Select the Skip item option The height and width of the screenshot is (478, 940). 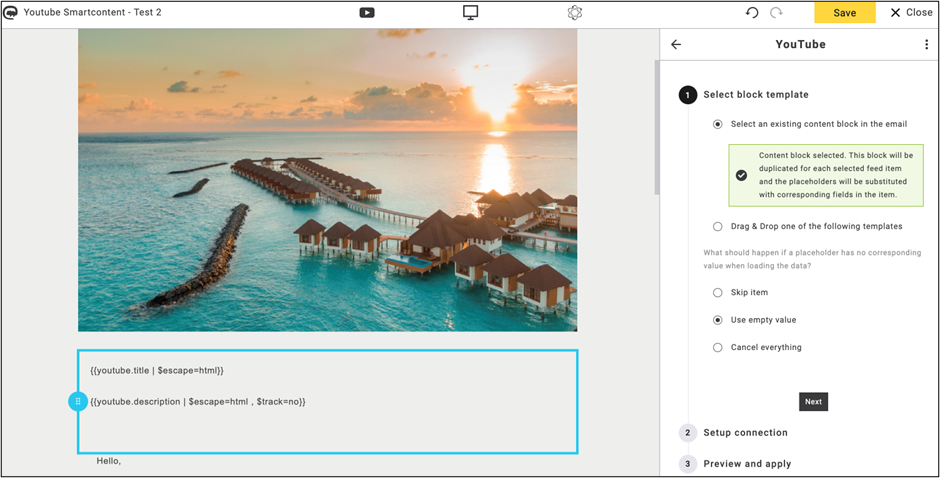click(x=718, y=293)
